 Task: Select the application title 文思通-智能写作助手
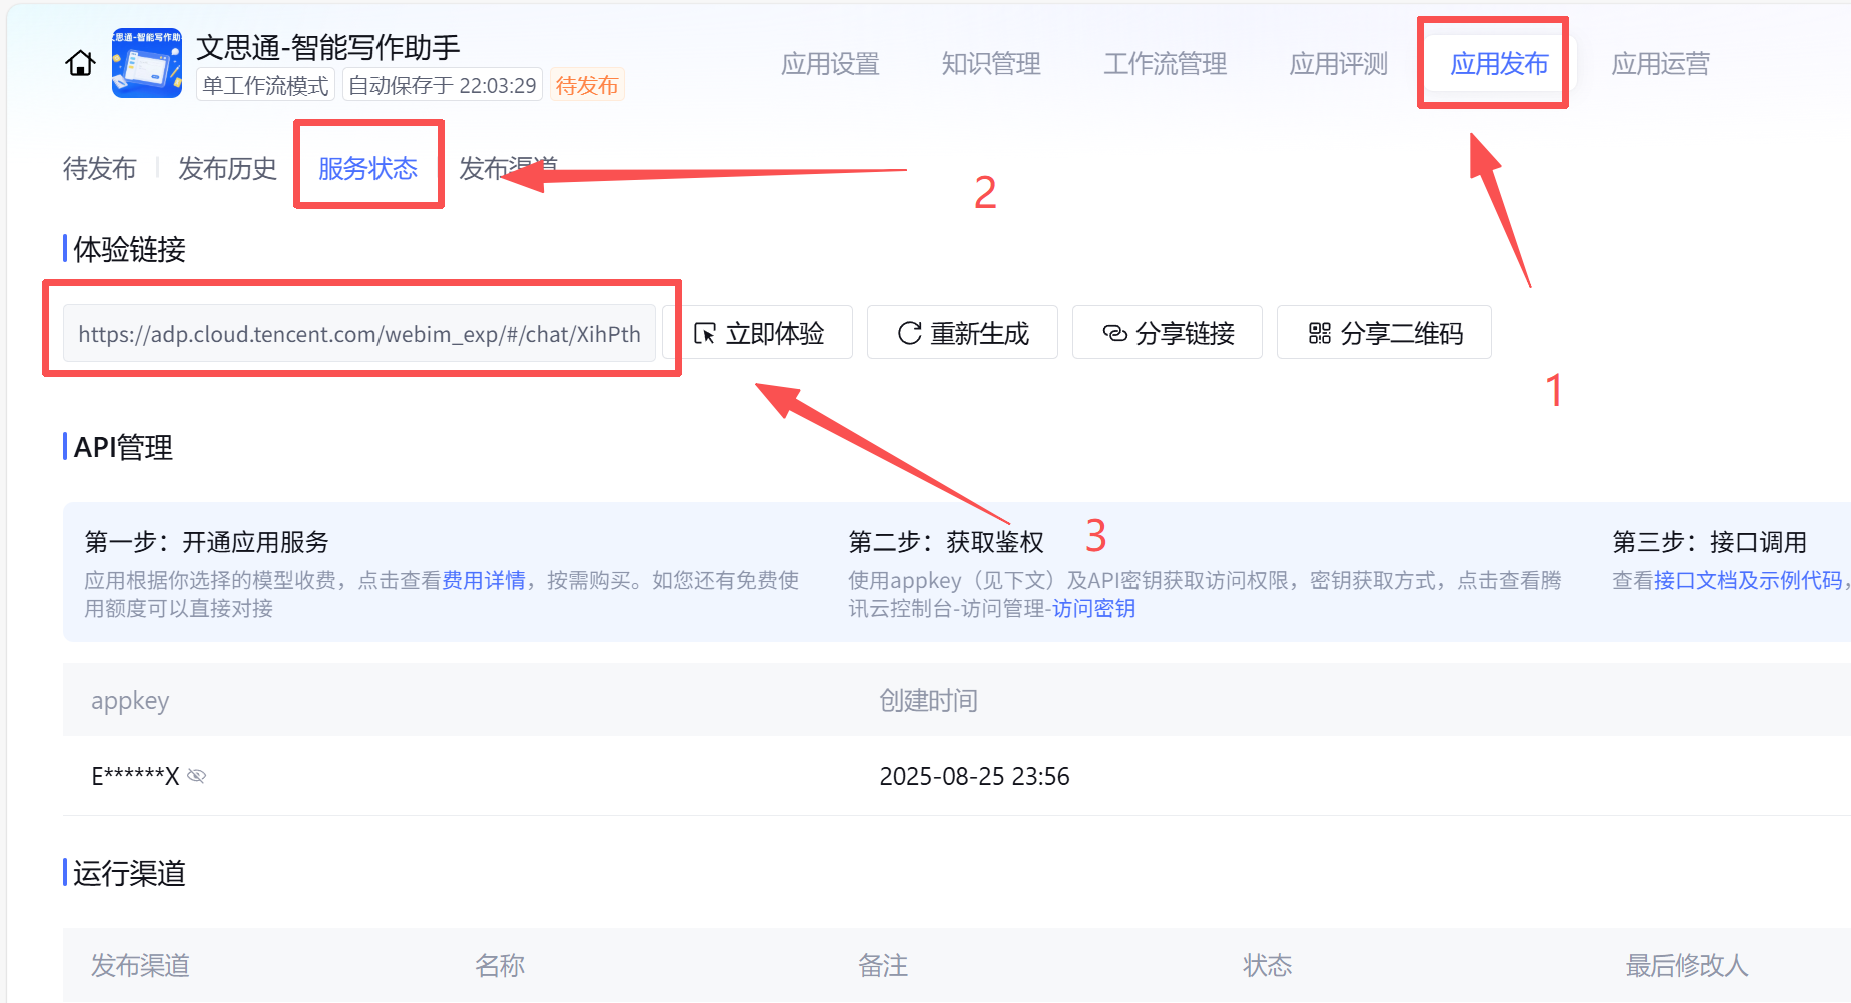pyautogui.click(x=328, y=46)
